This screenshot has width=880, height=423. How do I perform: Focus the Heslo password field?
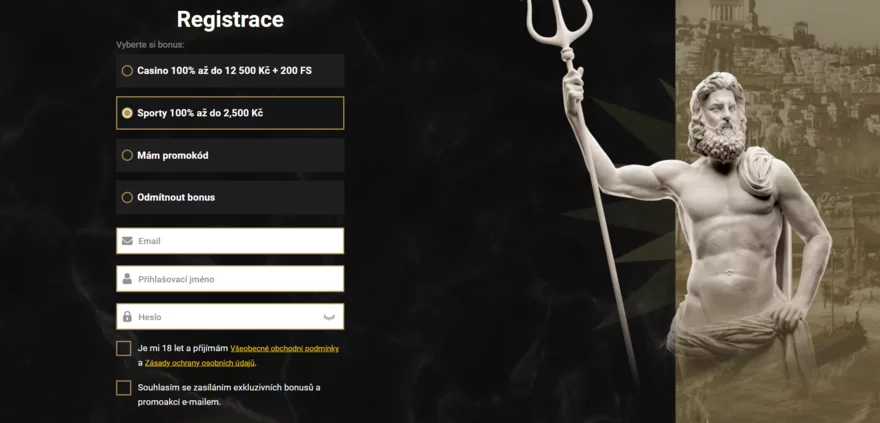pos(230,316)
